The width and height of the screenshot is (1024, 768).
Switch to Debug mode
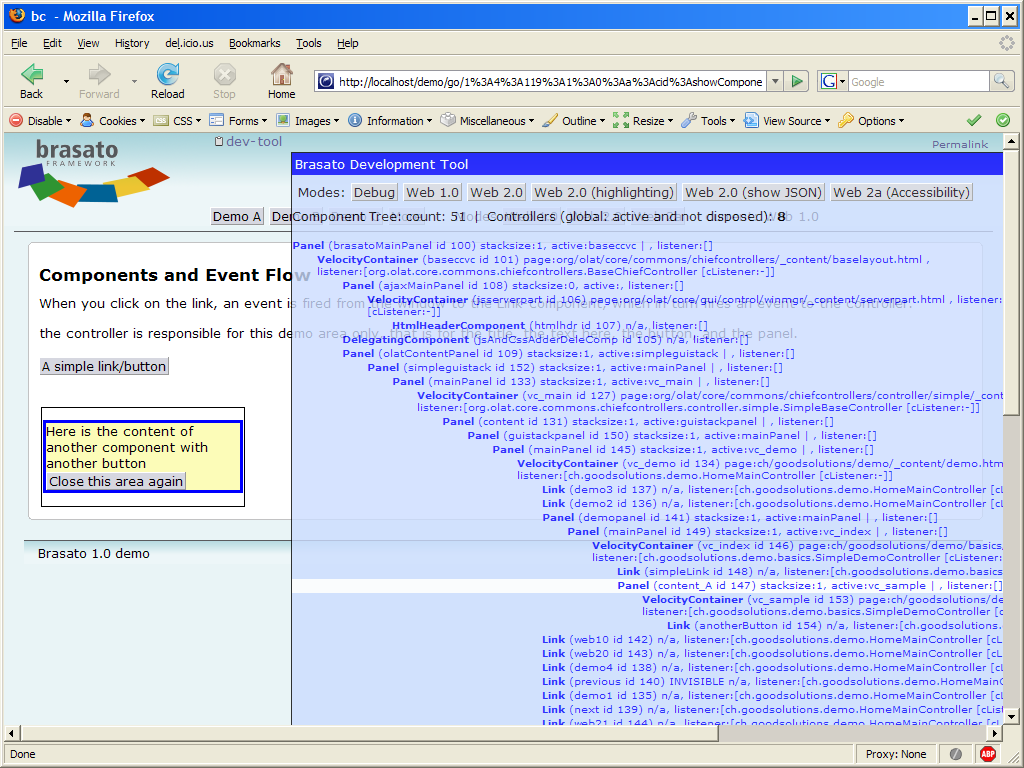coord(374,192)
